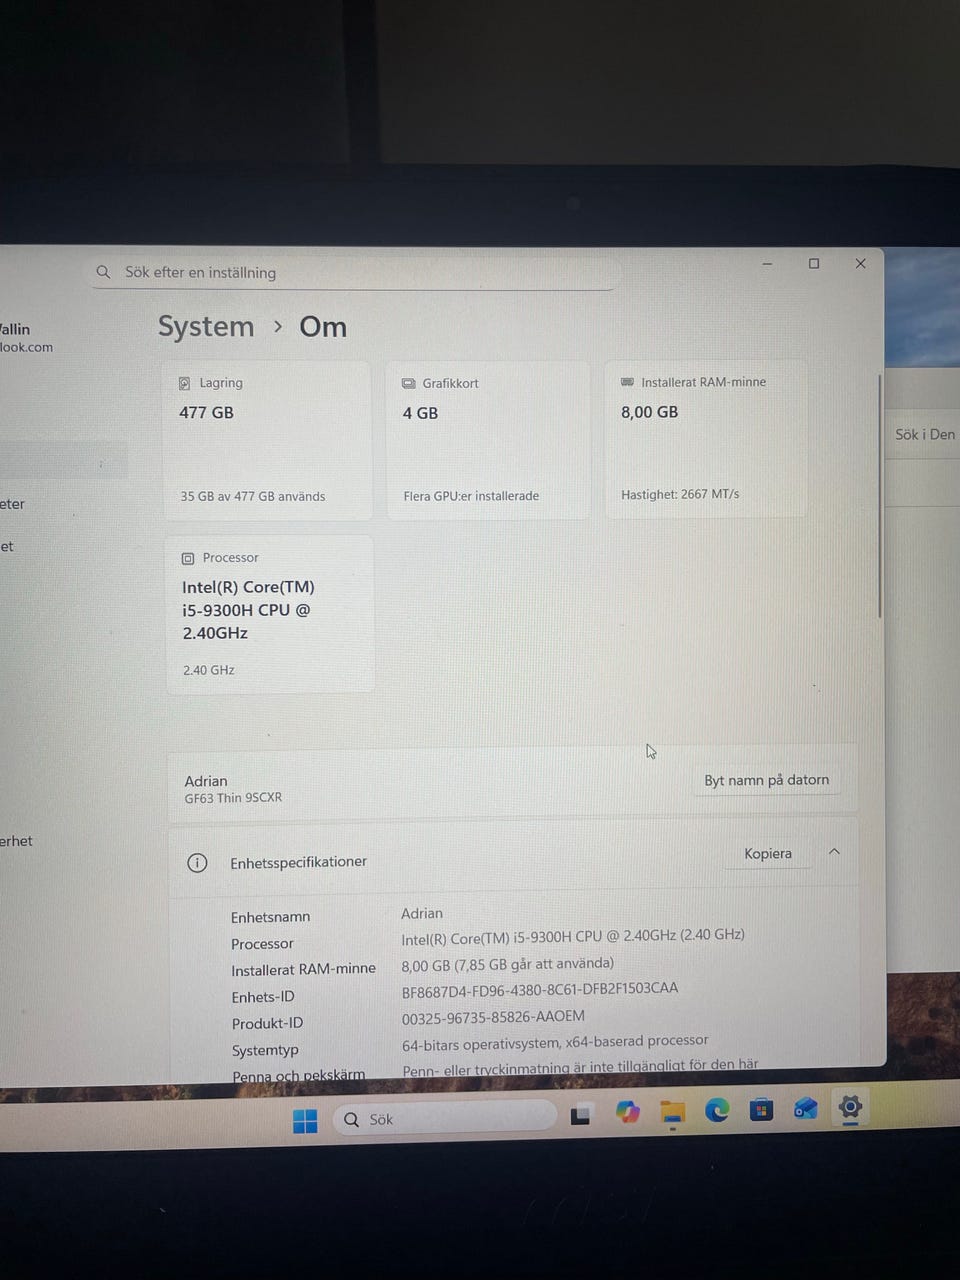Click the device model 'GF63 Thin 9SCXR'

(x=233, y=798)
